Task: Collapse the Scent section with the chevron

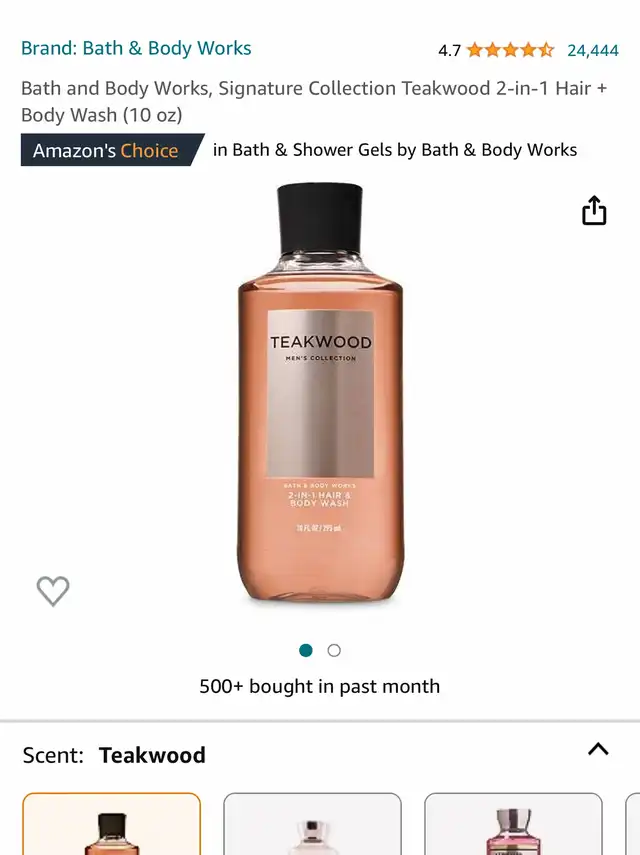Action: [598, 749]
